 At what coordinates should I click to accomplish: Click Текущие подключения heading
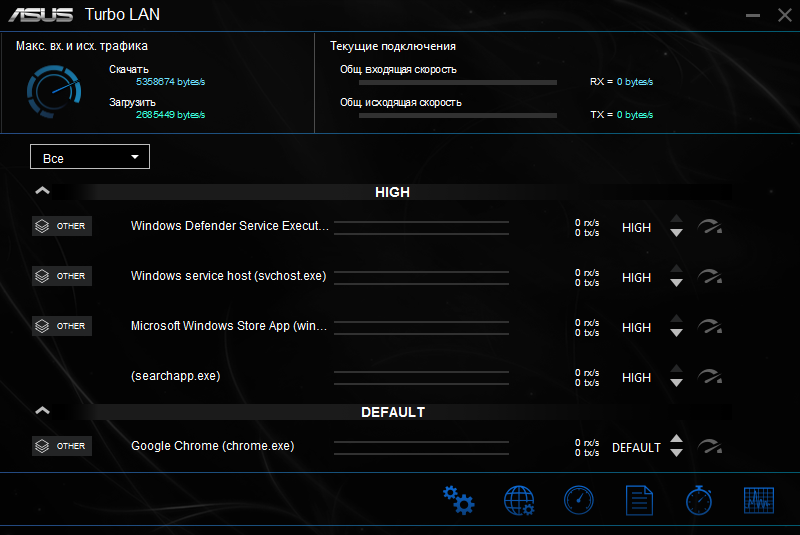pyautogui.click(x=393, y=46)
